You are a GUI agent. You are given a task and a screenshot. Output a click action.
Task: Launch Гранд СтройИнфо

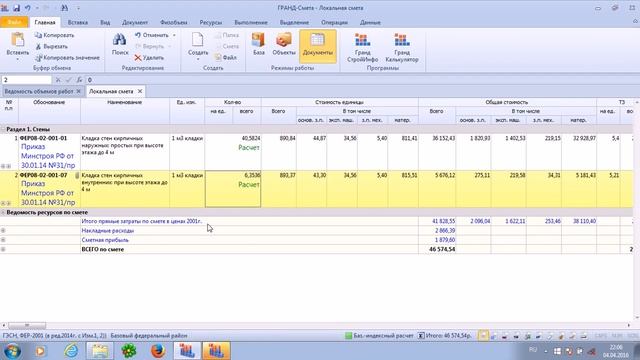362,47
